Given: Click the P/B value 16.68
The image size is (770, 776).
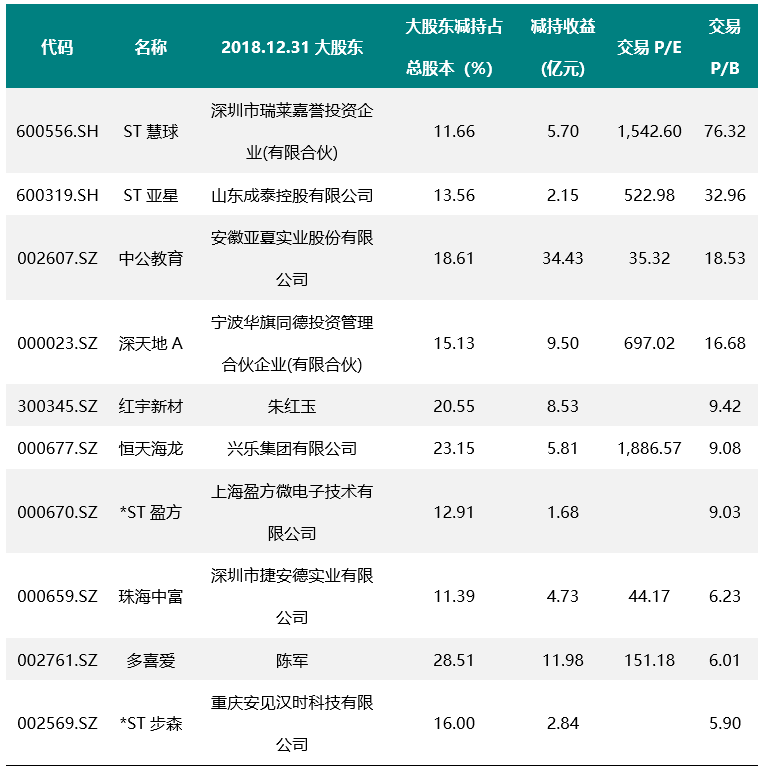Looking at the screenshot, I should coord(725,343).
